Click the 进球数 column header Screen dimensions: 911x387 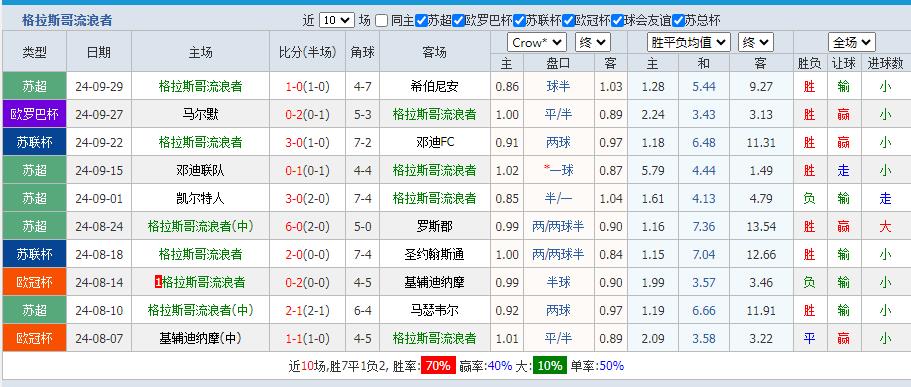pyautogui.click(x=885, y=63)
